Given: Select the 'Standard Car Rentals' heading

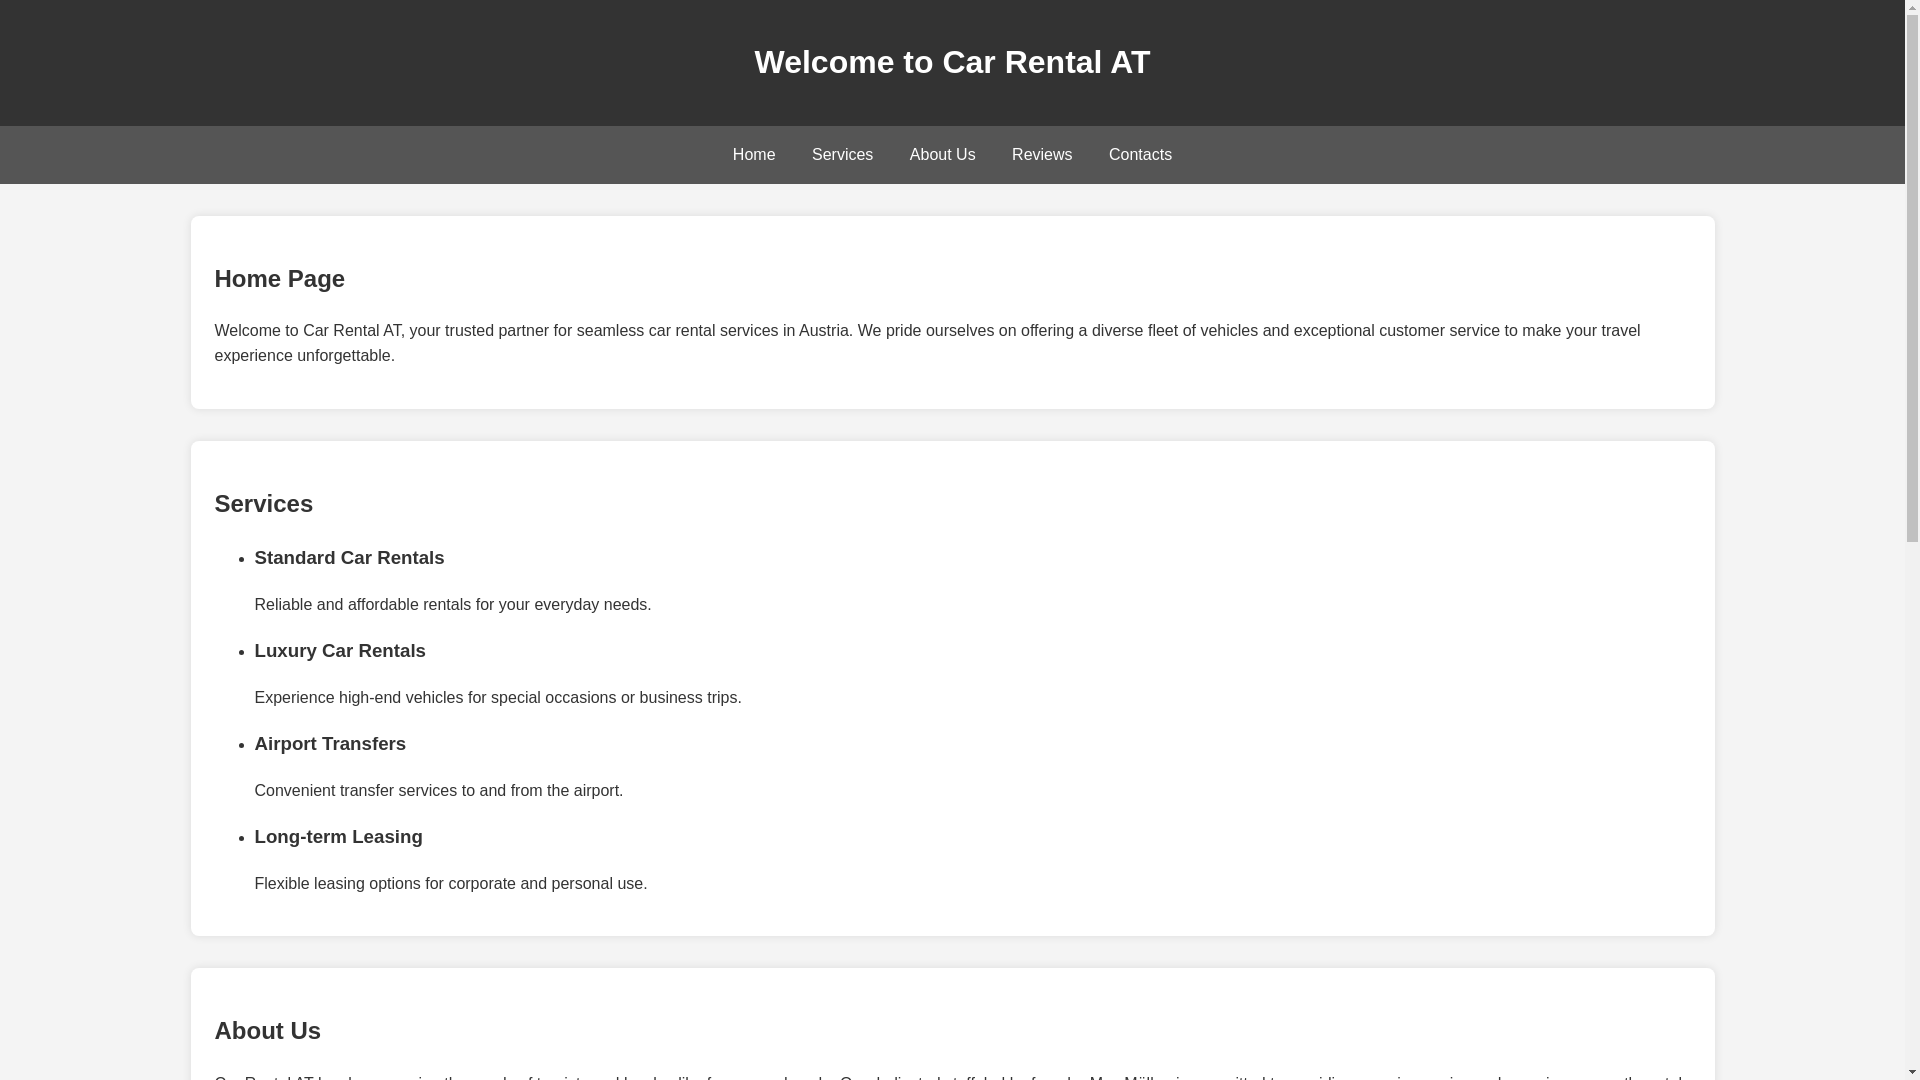Looking at the screenshot, I should [349, 558].
